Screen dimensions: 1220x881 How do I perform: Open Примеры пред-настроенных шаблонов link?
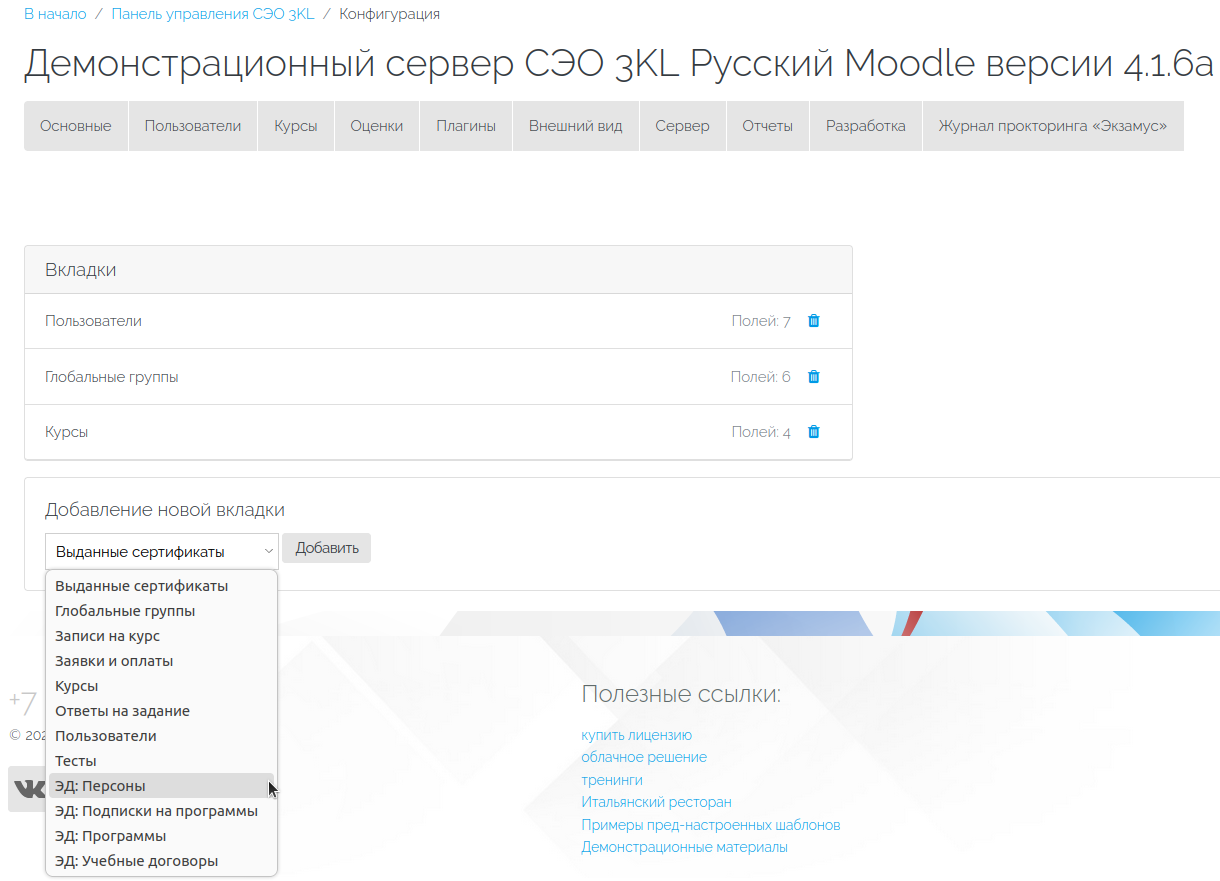[x=711, y=825]
